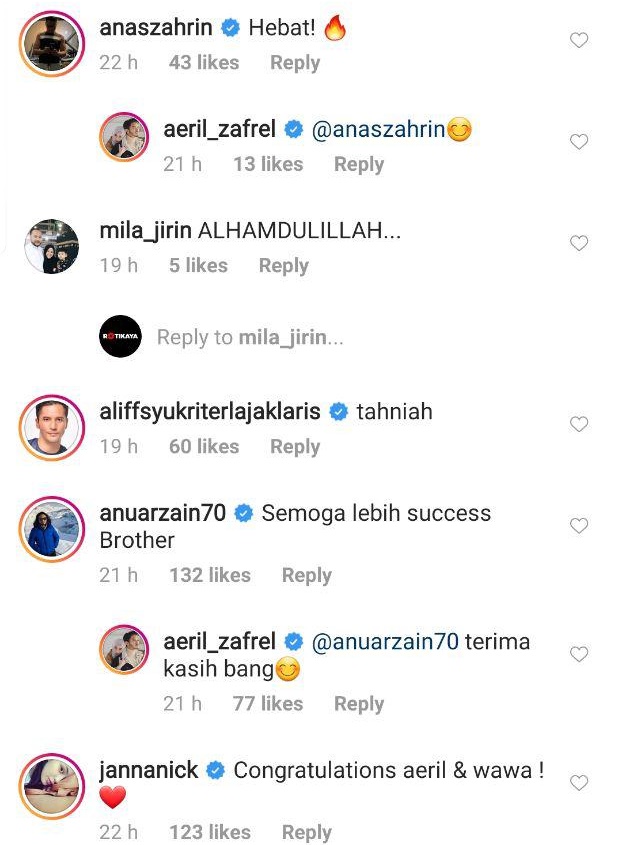Reply to mila_jirin's comment
The height and width of the screenshot is (845, 622).
coord(284,266)
